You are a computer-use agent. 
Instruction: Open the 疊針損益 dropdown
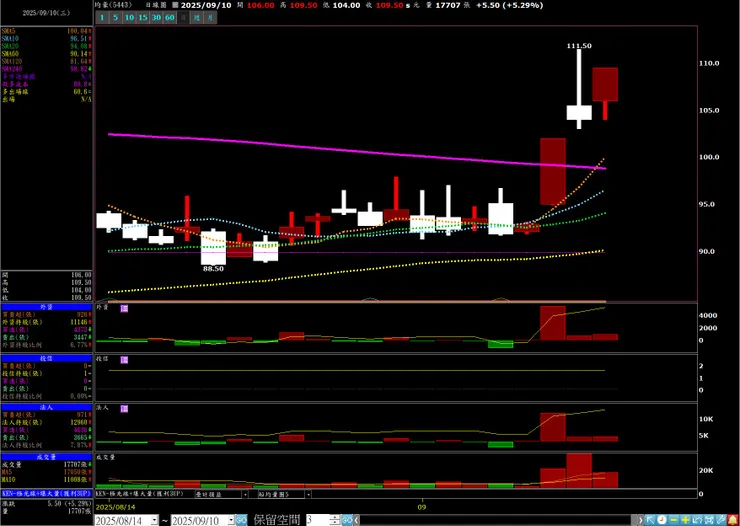(244, 494)
